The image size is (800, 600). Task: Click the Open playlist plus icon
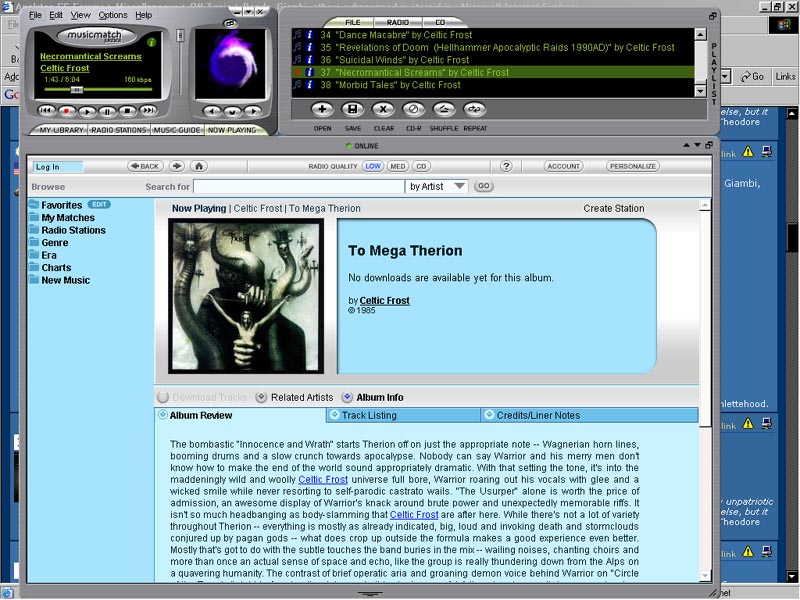[x=322, y=109]
